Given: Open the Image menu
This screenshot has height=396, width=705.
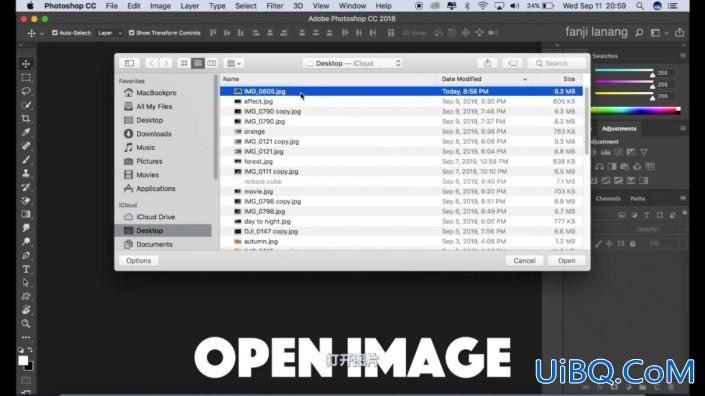Looking at the screenshot, I should point(160,6).
